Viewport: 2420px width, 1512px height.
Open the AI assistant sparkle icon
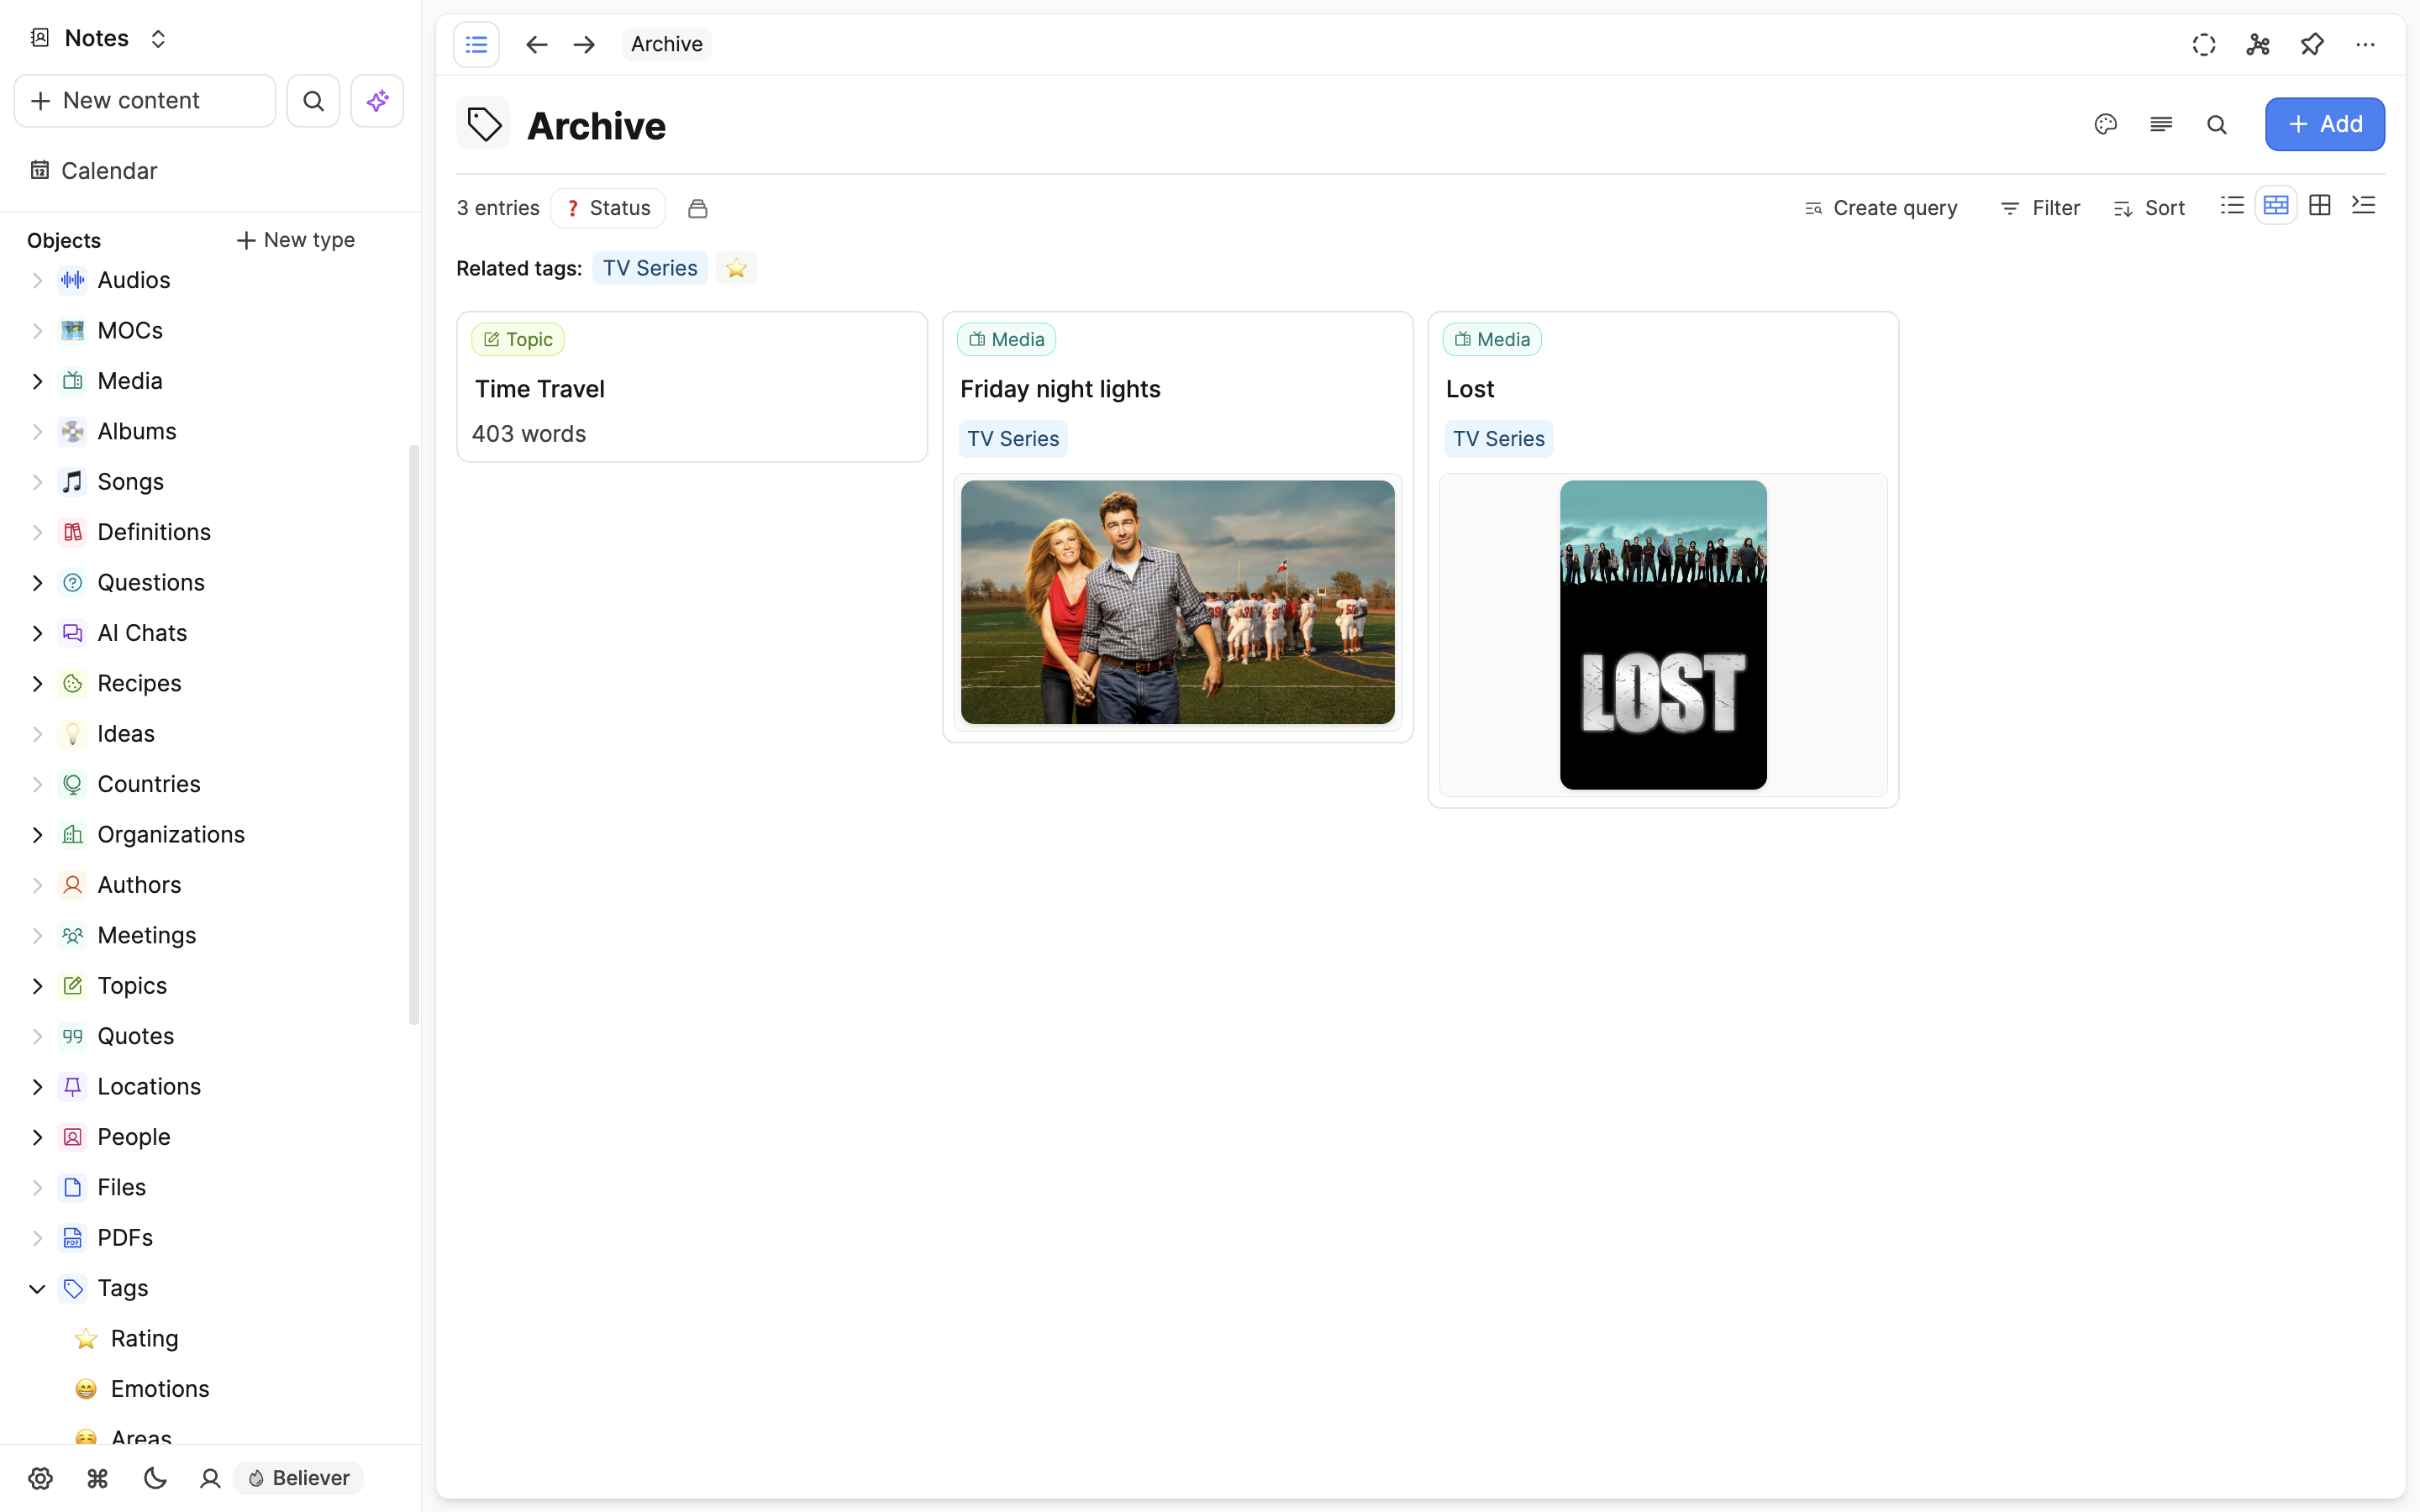pyautogui.click(x=377, y=101)
